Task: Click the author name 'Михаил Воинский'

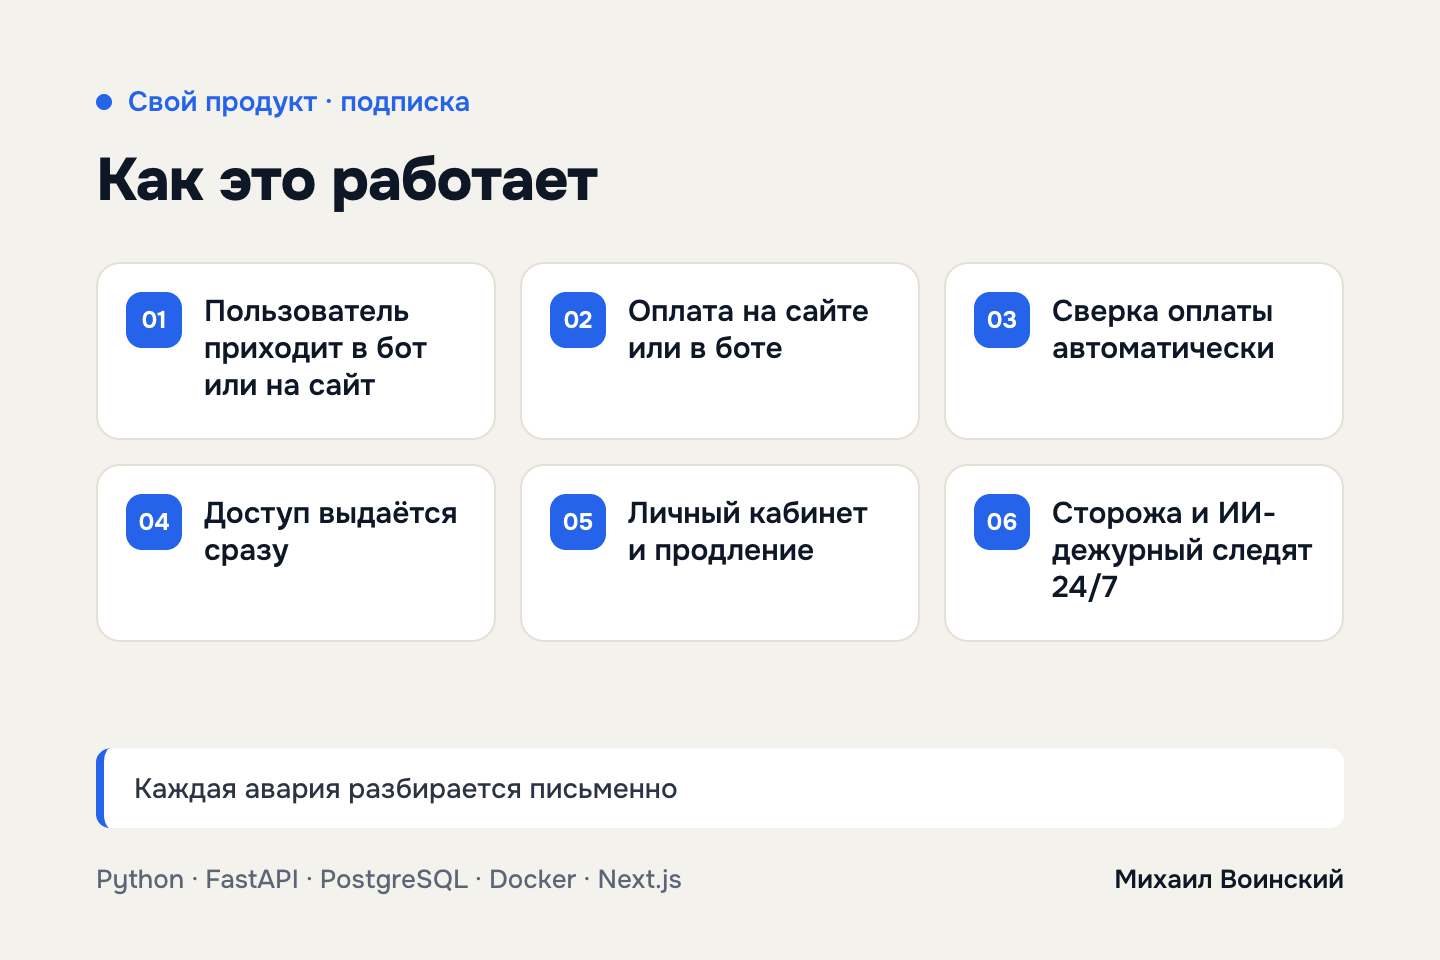Action: pos(1229,879)
